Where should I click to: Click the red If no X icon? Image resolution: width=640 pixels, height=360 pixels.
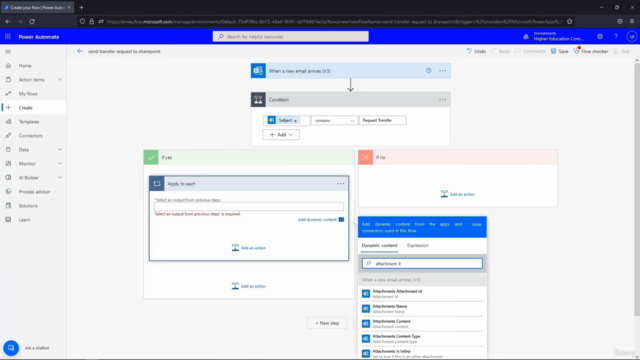click(x=366, y=157)
